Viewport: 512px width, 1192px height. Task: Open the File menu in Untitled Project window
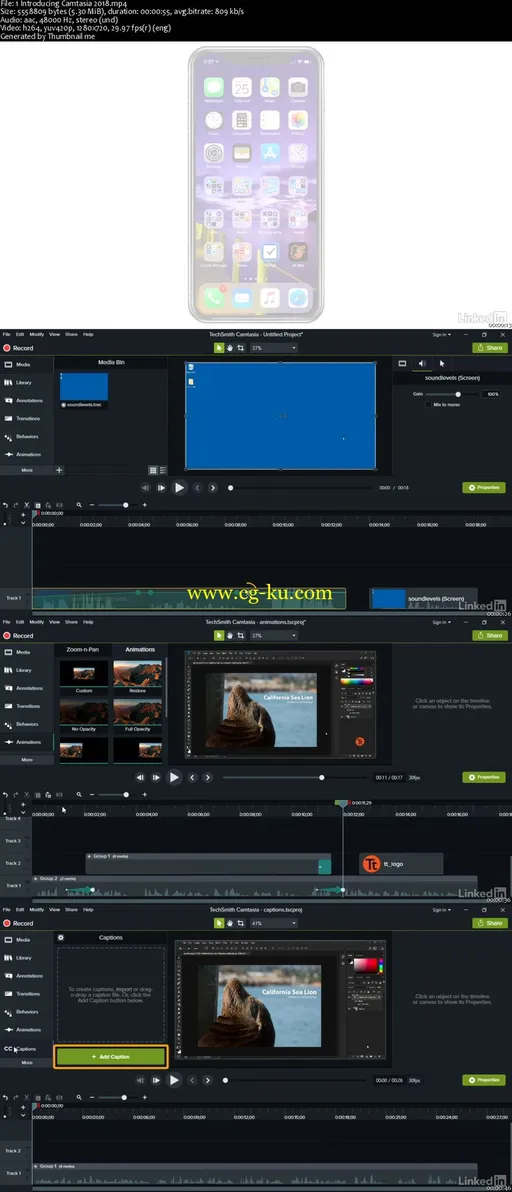pyautogui.click(x=6, y=334)
